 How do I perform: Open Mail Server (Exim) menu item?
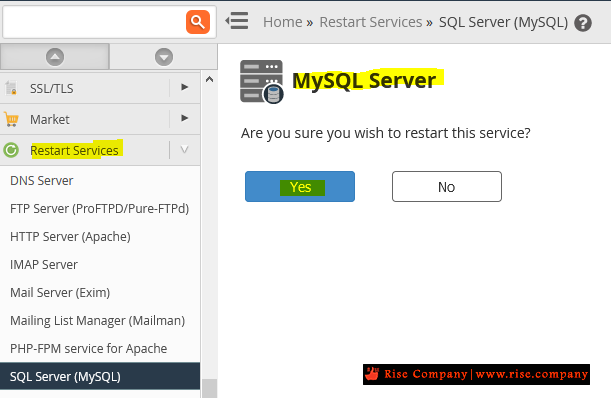tap(60, 292)
